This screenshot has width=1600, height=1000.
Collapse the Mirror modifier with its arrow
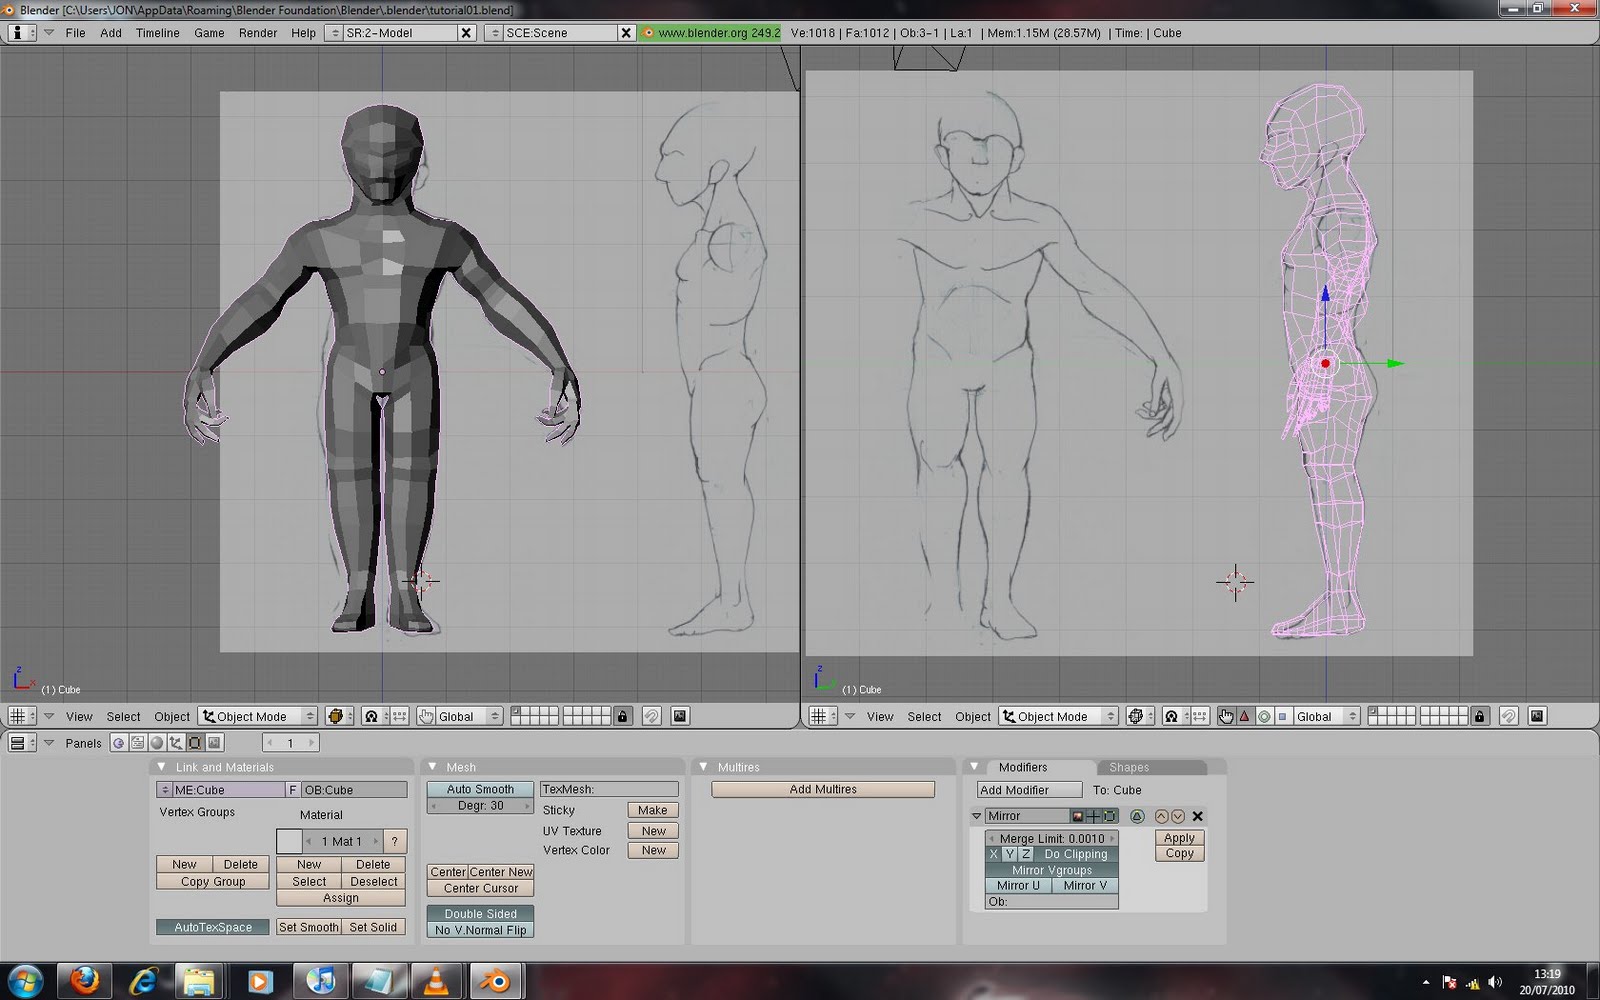(x=977, y=816)
